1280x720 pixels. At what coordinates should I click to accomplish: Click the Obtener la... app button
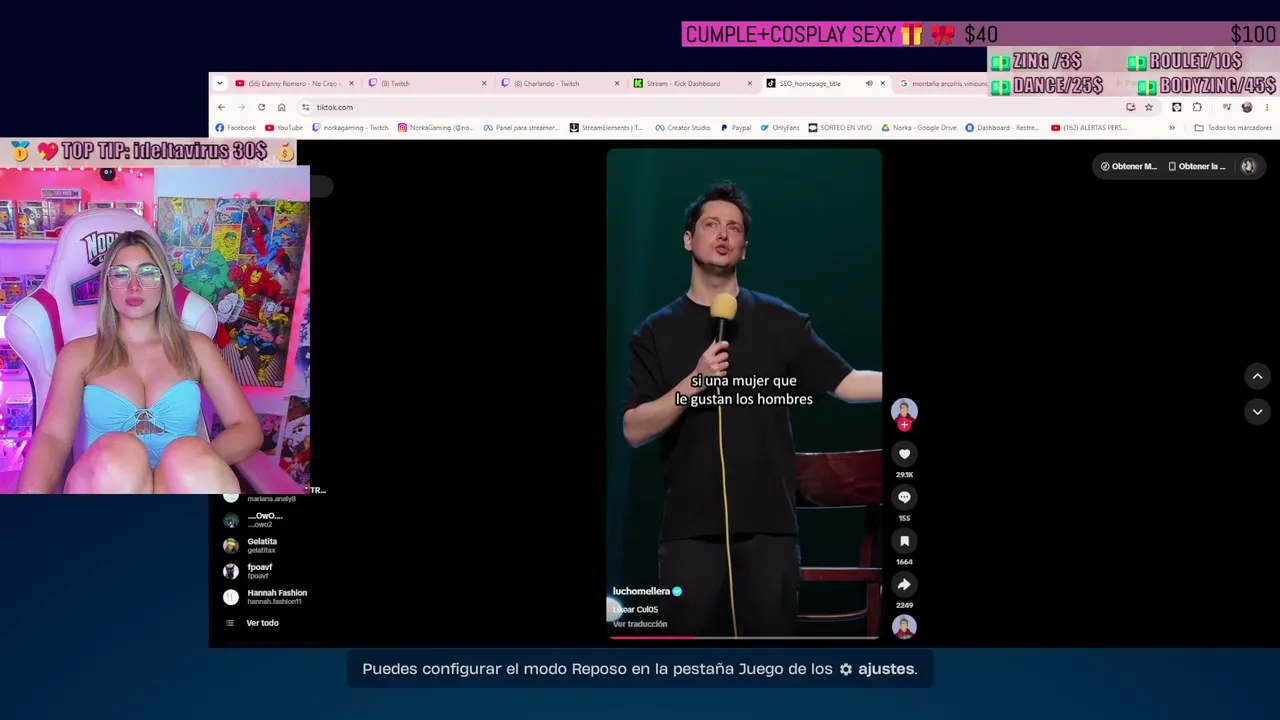(1196, 166)
